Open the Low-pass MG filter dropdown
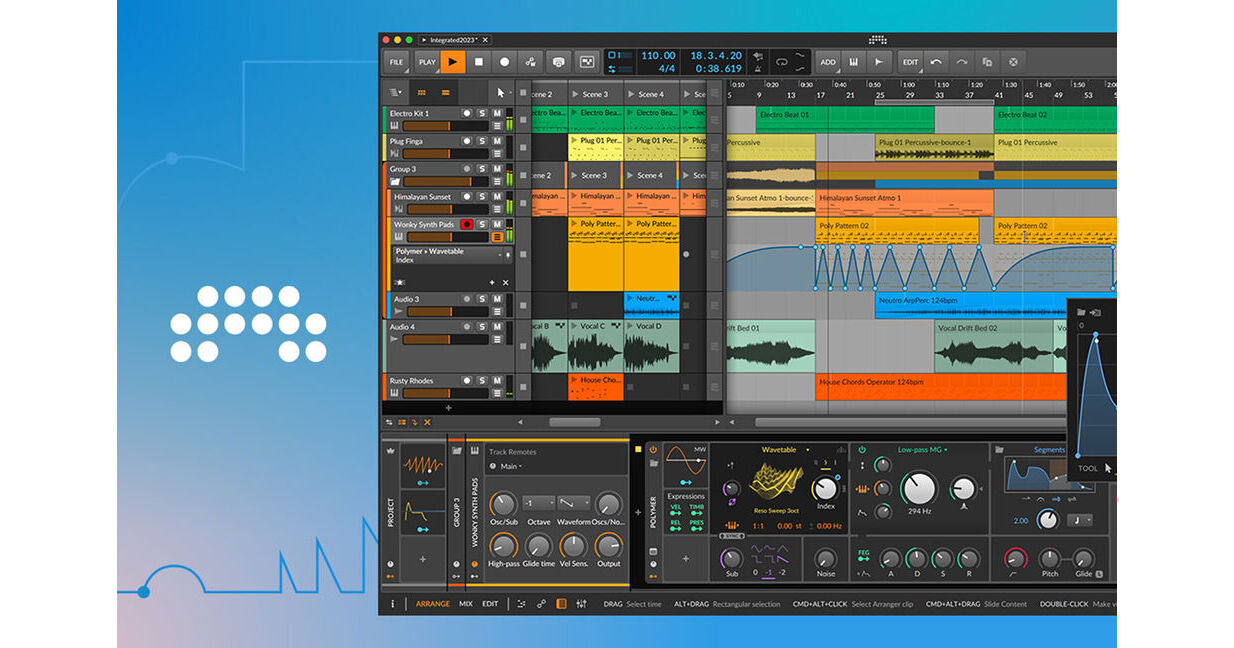Image resolution: width=1234 pixels, height=648 pixels. pos(922,450)
